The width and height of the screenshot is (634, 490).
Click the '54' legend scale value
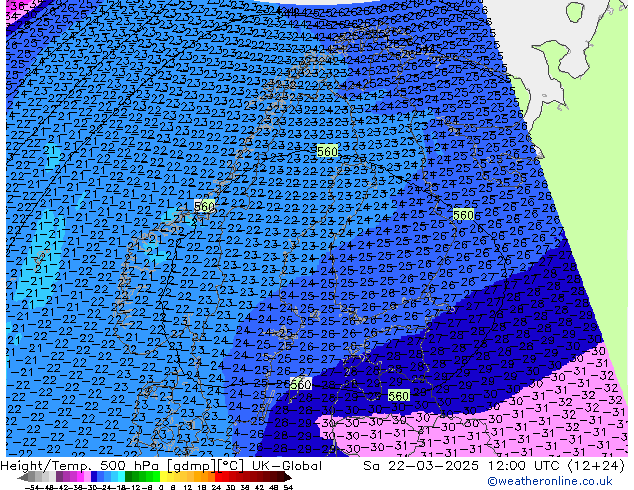(x=288, y=487)
